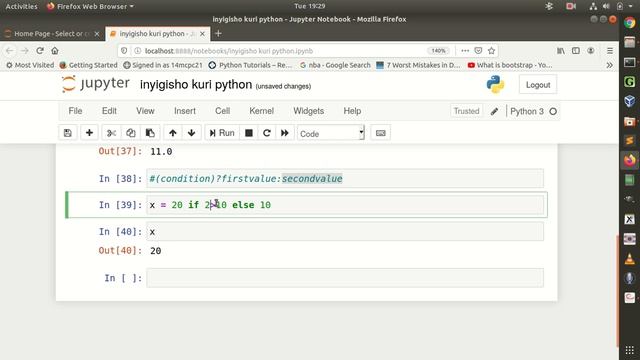Click the Python 3 kernel status circle
This screenshot has height=360, width=640.
[553, 111]
